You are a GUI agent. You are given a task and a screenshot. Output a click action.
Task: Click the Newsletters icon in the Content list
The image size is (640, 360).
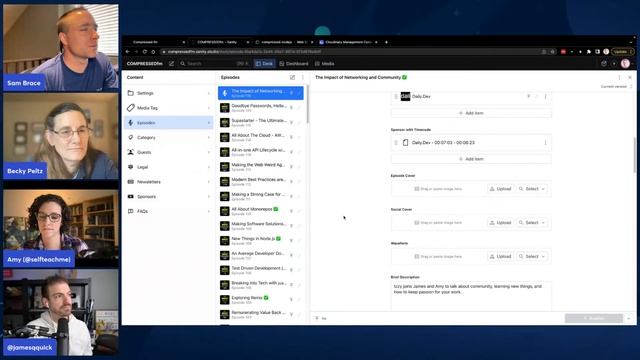(131, 182)
